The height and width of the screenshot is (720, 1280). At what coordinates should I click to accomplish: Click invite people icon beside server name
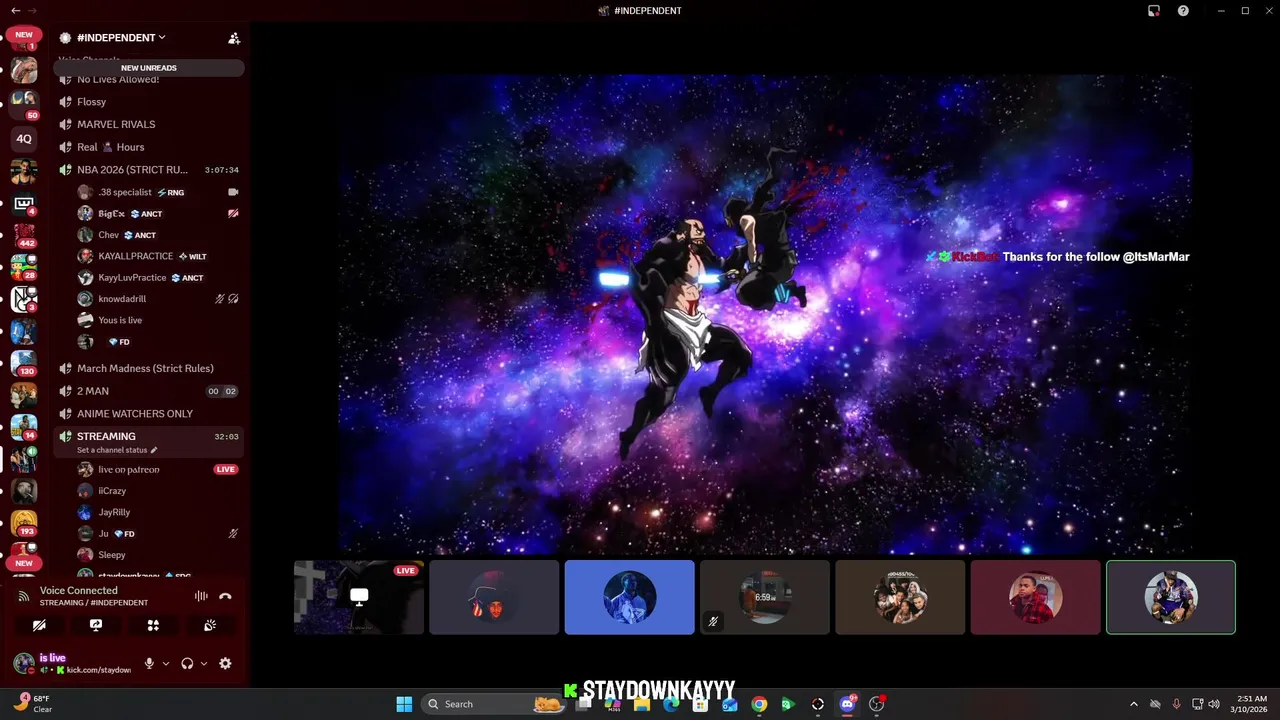tap(234, 38)
